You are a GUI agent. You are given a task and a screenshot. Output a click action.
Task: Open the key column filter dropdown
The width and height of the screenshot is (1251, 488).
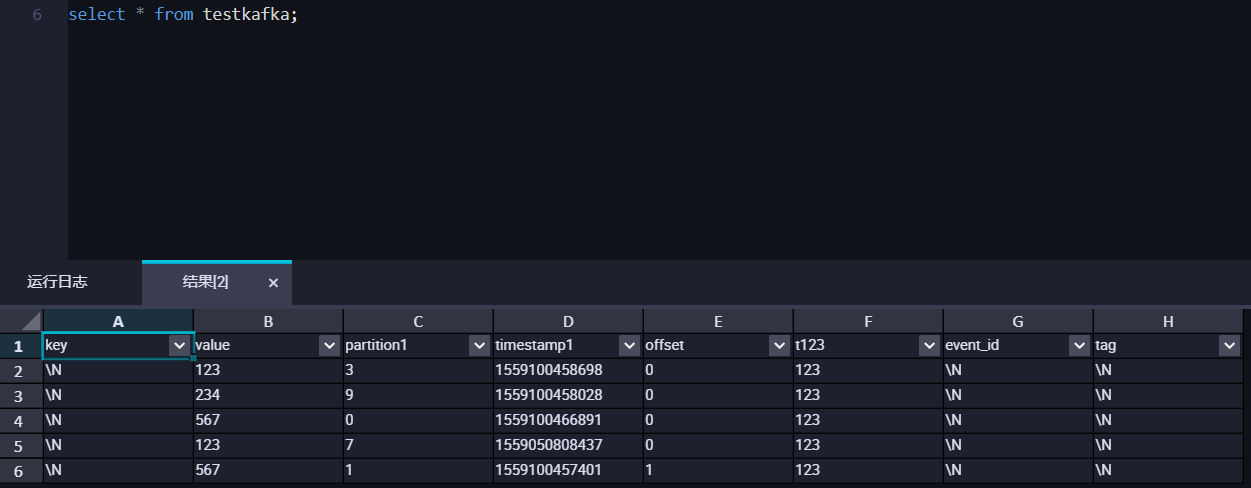180,345
